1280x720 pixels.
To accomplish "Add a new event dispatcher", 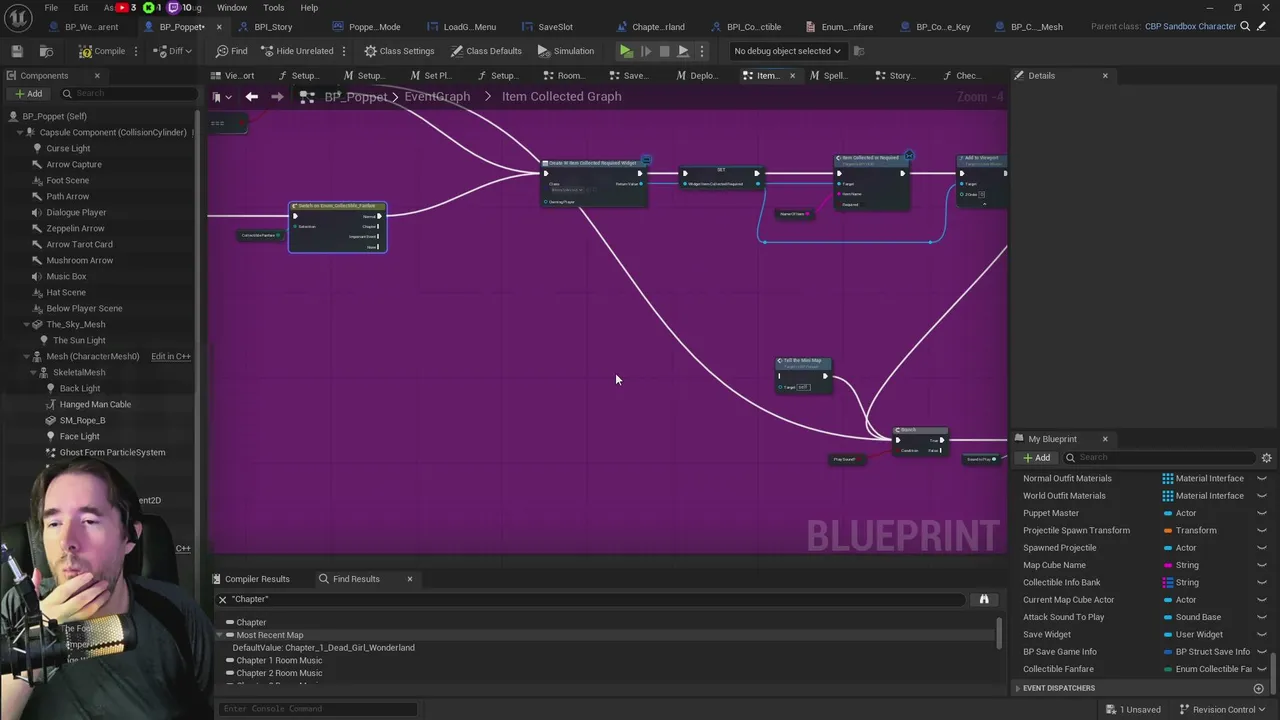I will coord(1259,688).
